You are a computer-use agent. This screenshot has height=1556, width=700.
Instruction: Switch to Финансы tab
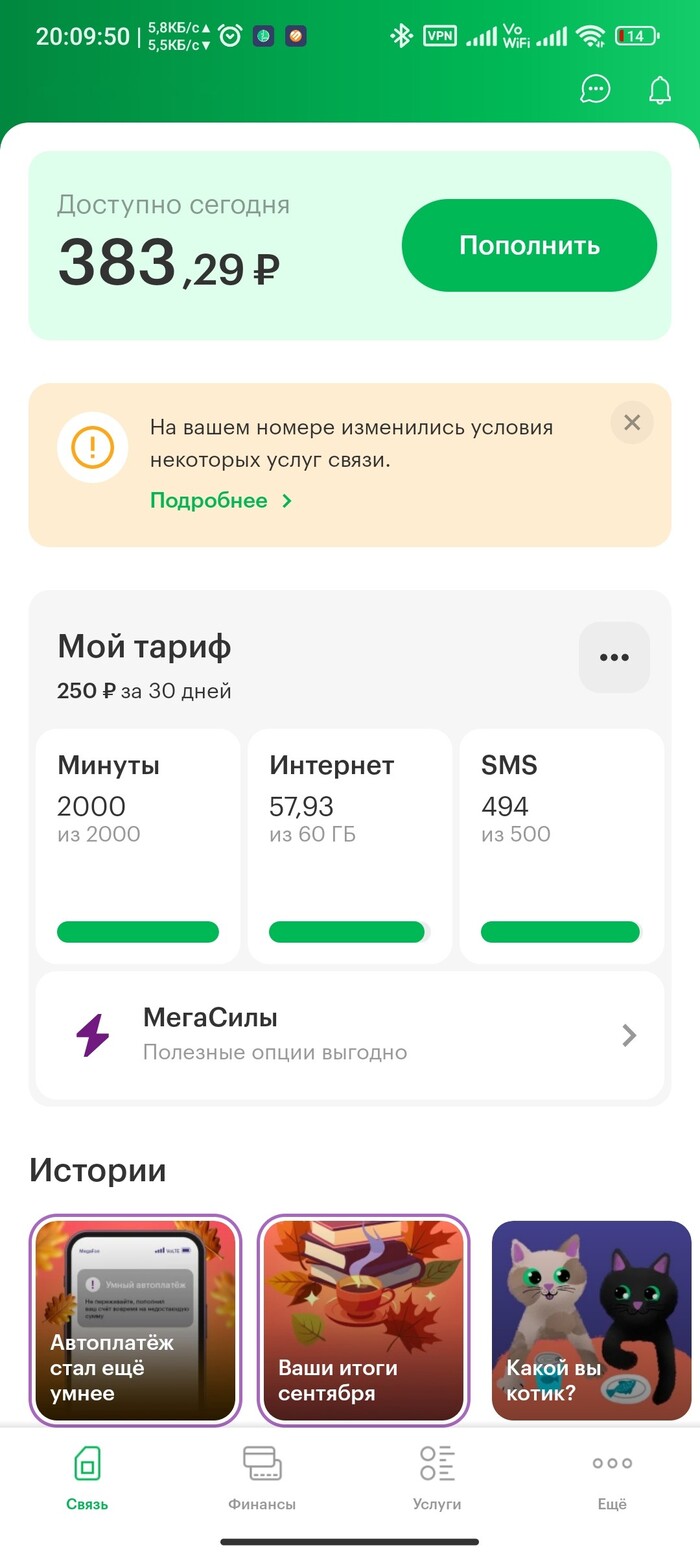pos(262,1478)
